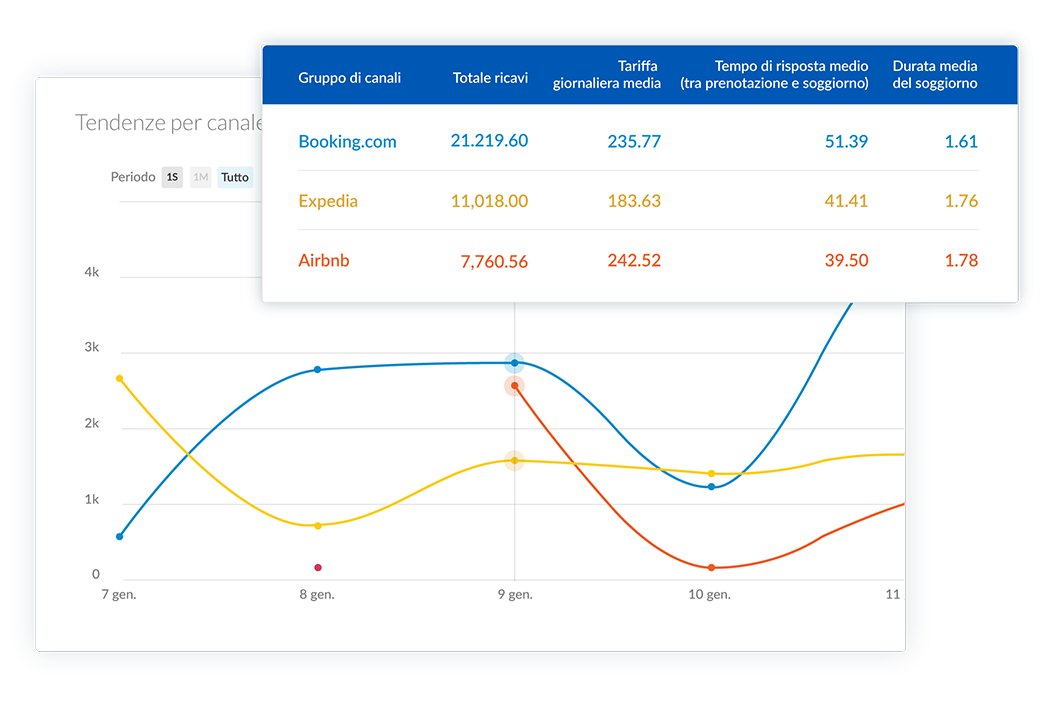Click red-orange data point on 10 gen.

click(x=712, y=567)
